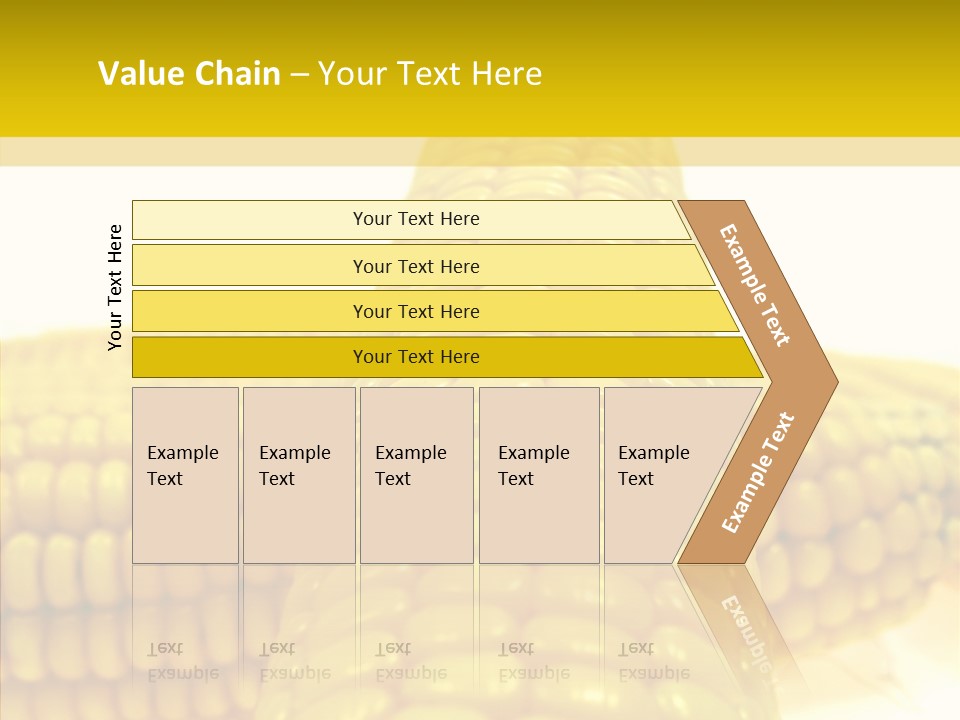
Task: Click the darkest gold "Your Text Here" bar
Action: point(415,357)
